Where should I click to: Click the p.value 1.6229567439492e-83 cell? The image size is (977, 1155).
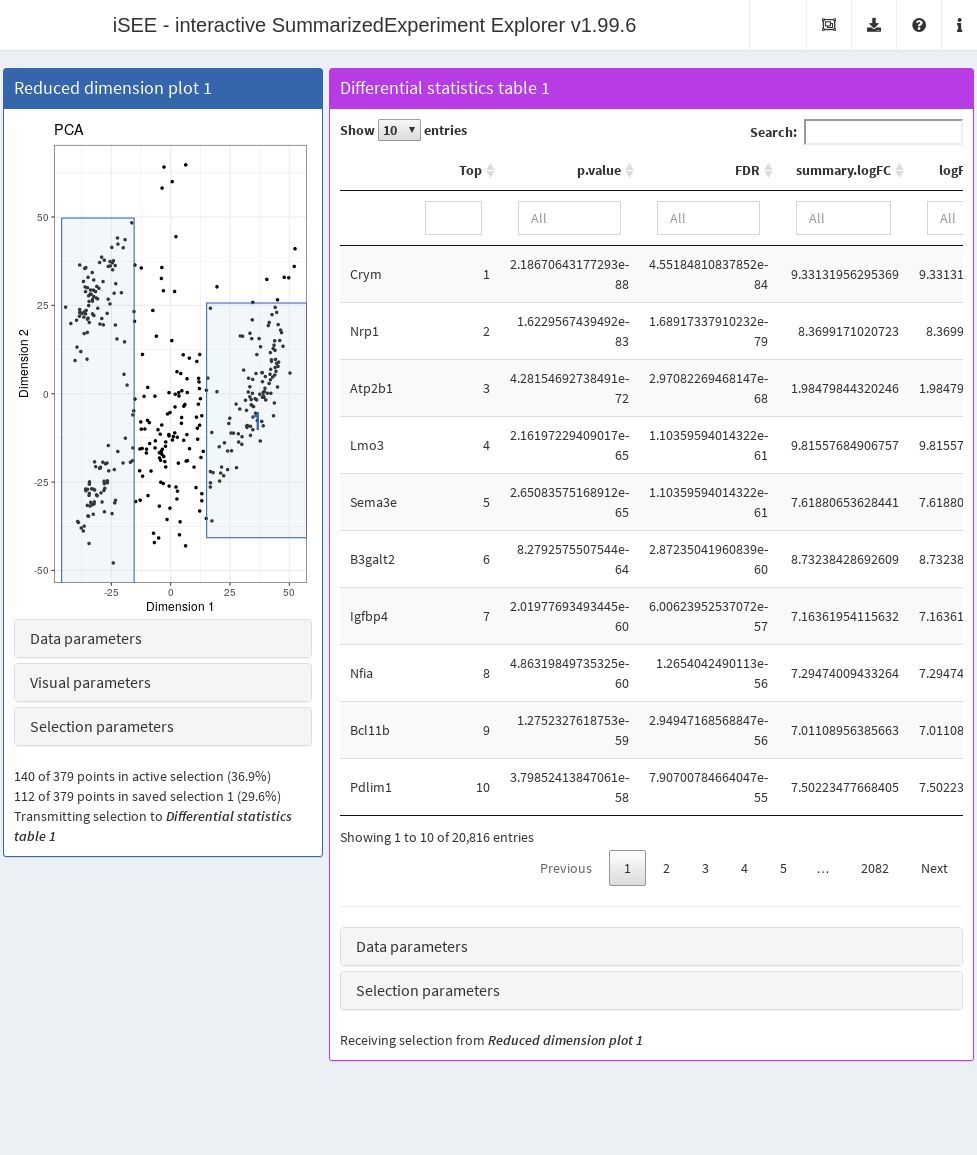tap(572, 331)
